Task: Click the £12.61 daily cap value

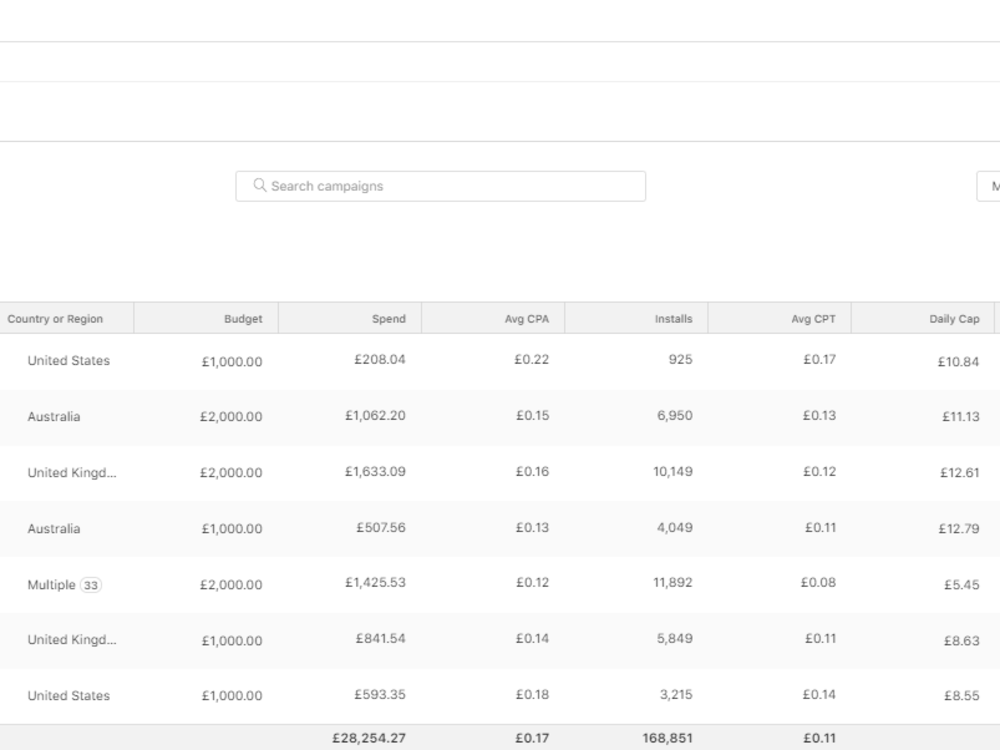Action: (960, 473)
